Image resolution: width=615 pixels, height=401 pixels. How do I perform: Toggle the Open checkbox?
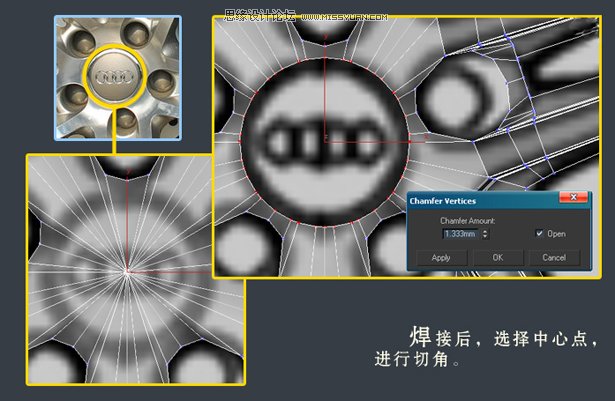(x=540, y=233)
